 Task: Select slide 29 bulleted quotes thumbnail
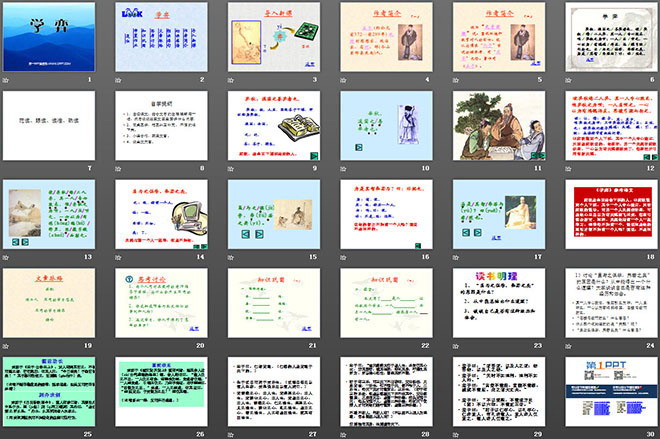499,392
